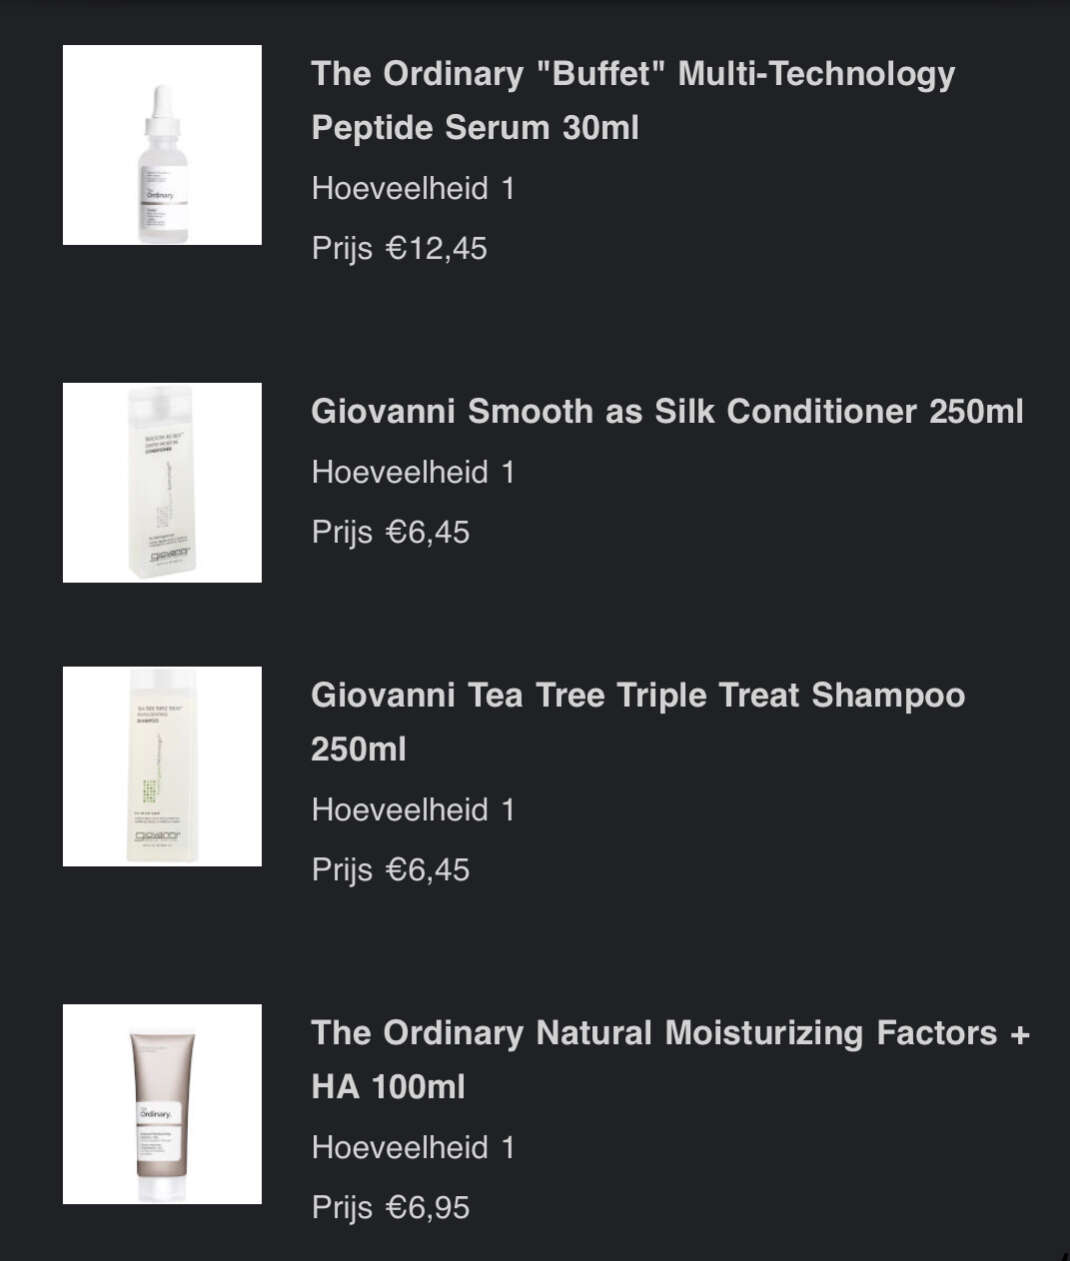Click Hoeveelheid 1 under Buffet serum
Image resolution: width=1070 pixels, height=1261 pixels.
(x=413, y=188)
